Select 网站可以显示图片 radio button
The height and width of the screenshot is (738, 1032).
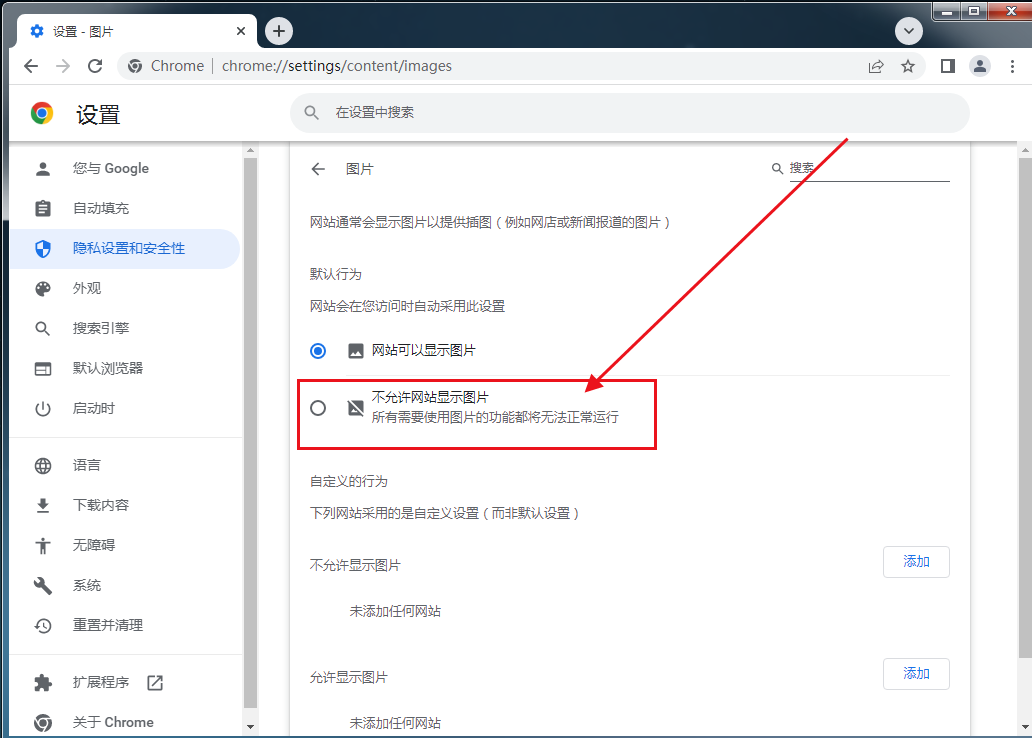[318, 350]
